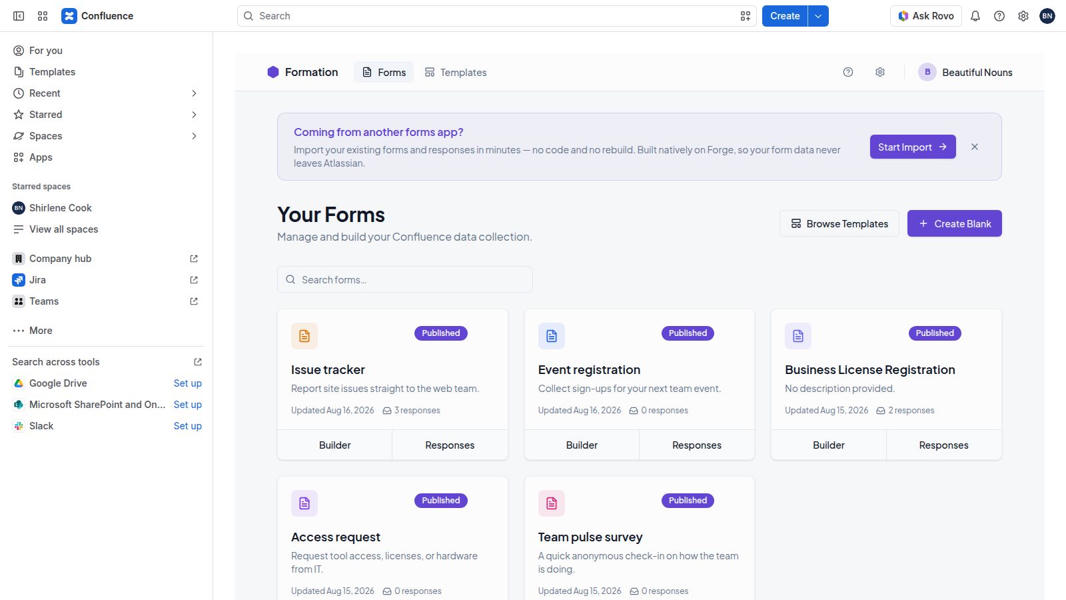This screenshot has height=600, width=1066.
Task: Open Confluence settings gear in top bar
Action: (x=1023, y=16)
